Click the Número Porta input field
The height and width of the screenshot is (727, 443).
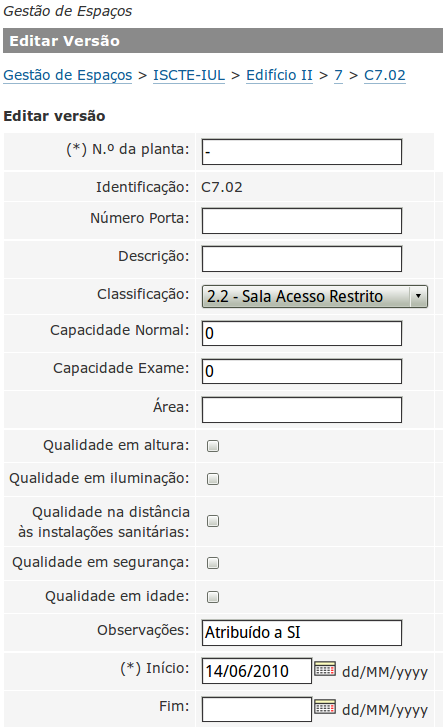pyautogui.click(x=302, y=221)
